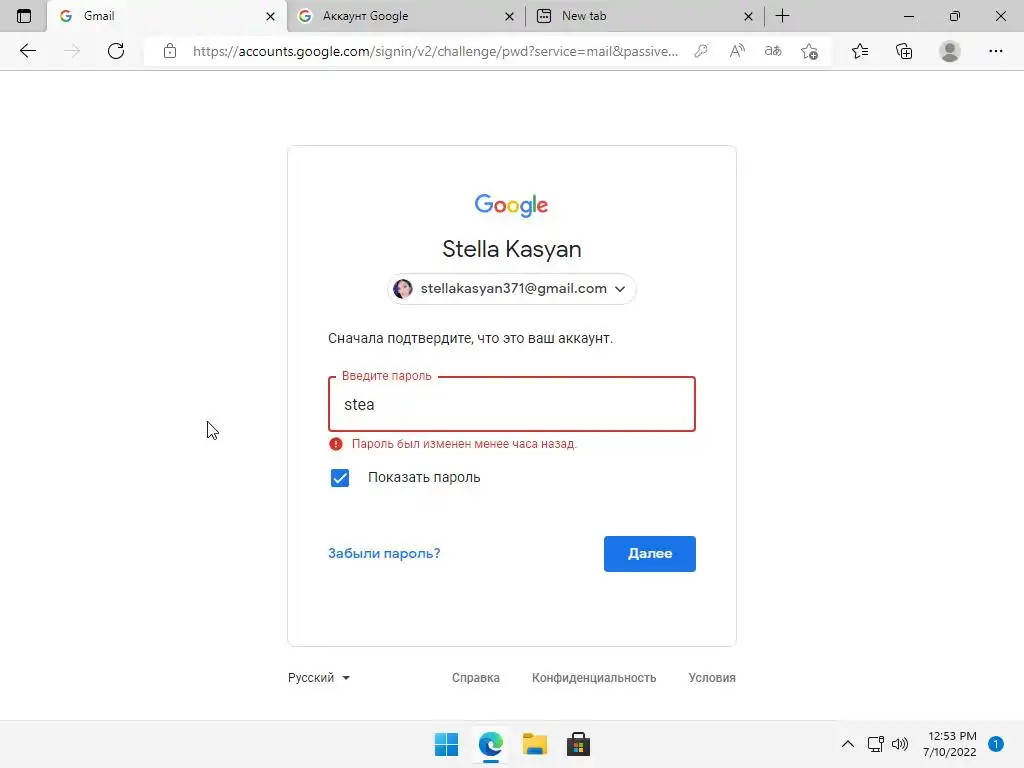
Task: Open a new browser tab
Action: (782, 16)
